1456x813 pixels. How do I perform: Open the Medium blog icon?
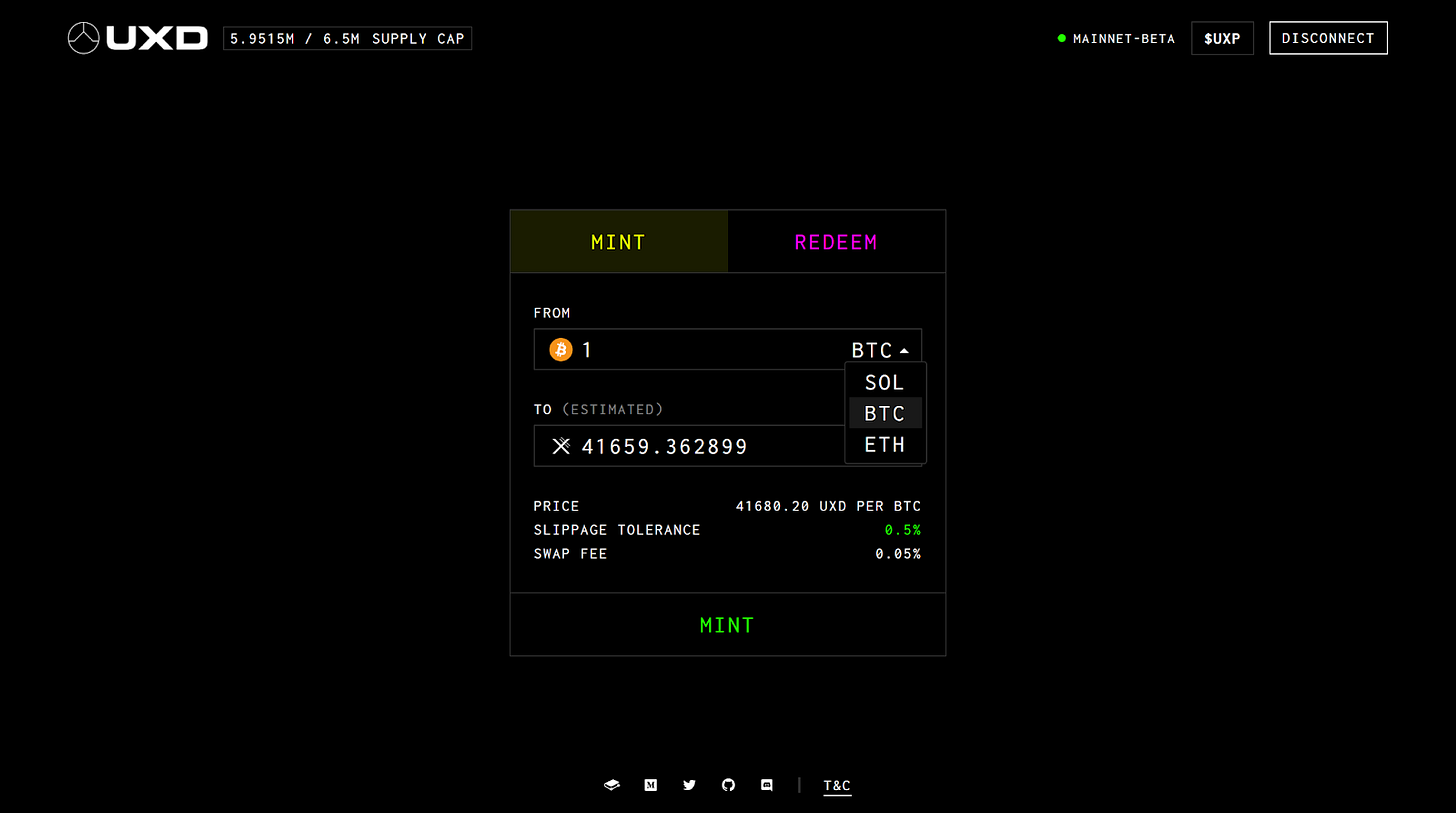tap(650, 785)
